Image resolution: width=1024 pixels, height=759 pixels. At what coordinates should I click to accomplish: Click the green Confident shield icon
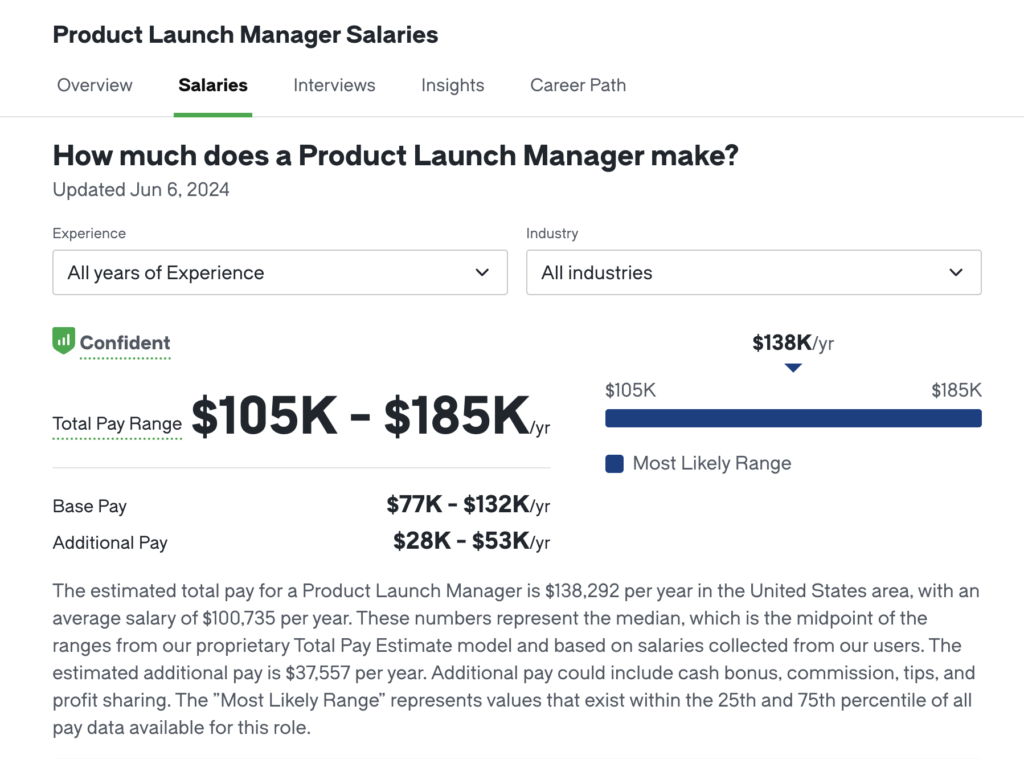click(63, 341)
